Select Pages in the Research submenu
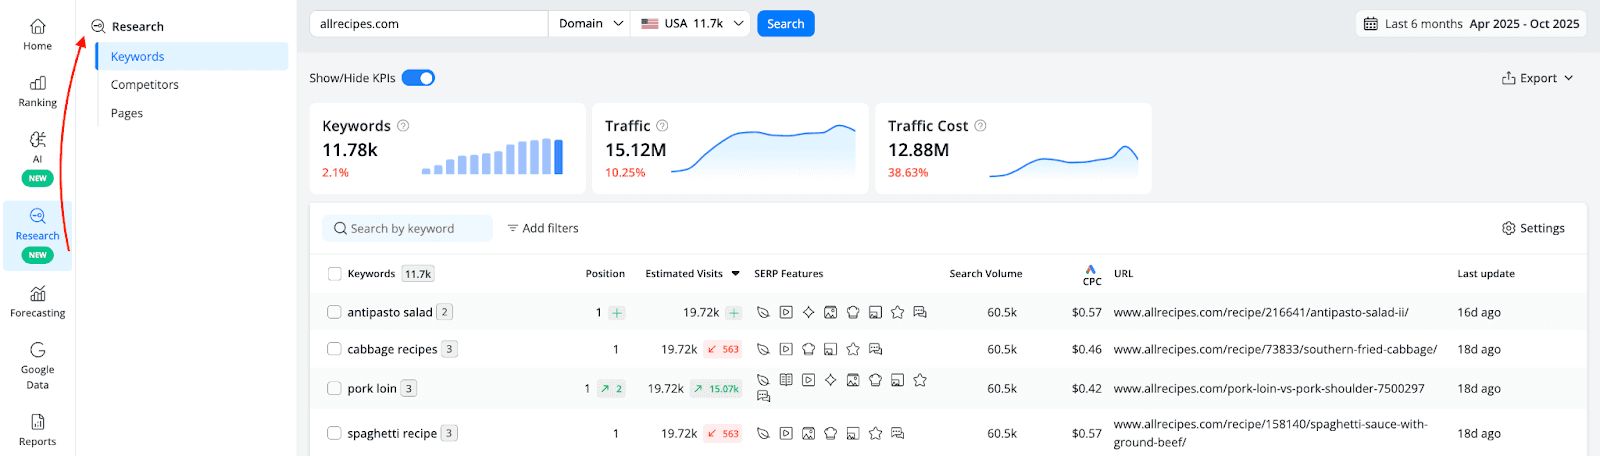 127,113
